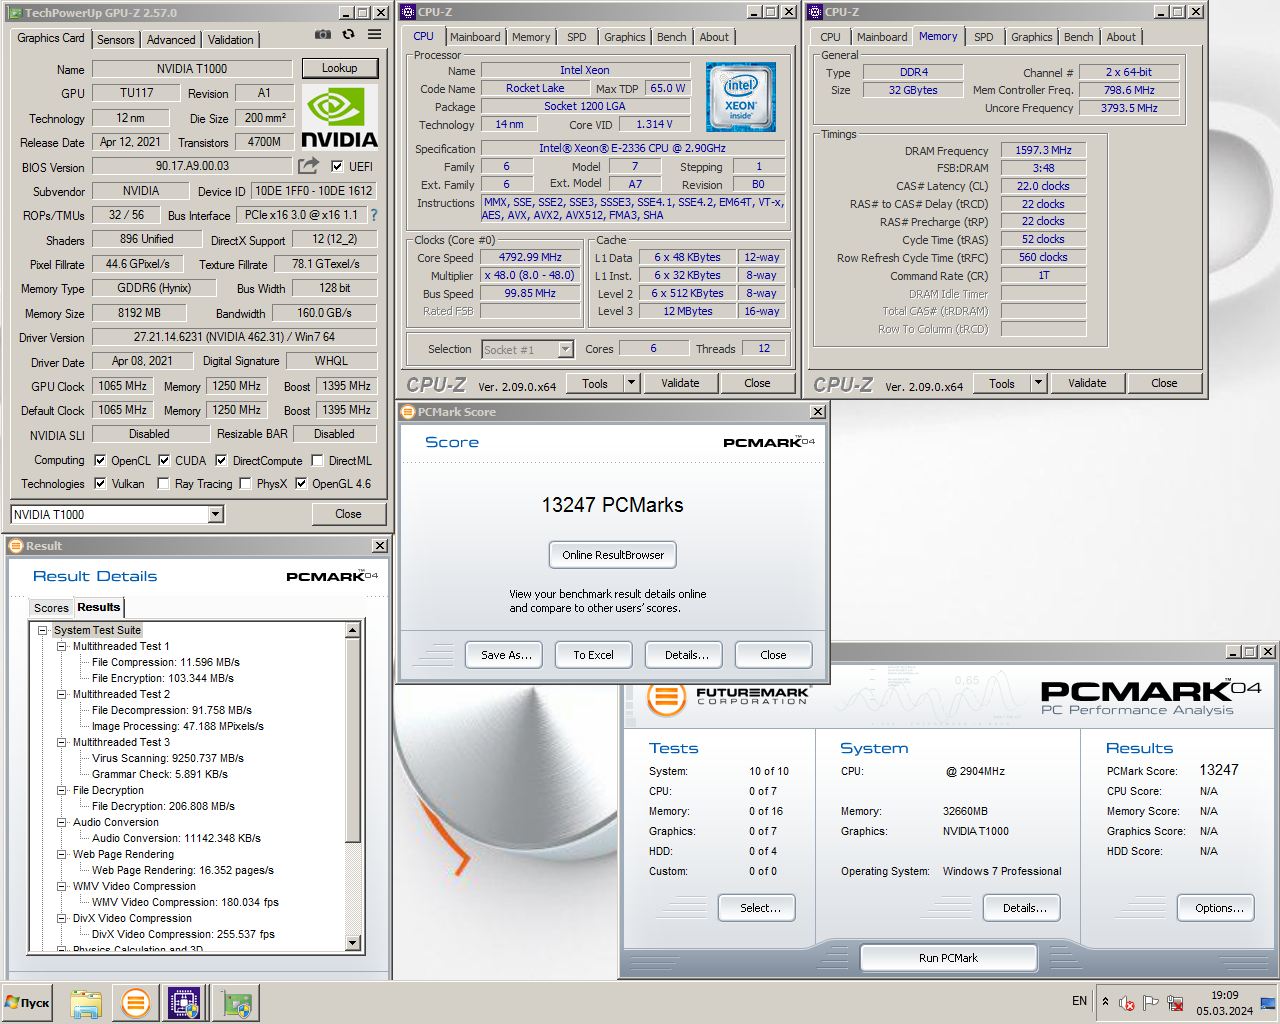Switch to the Sensors tab in GPU-Z
1280x1024 pixels.
[x=115, y=40]
